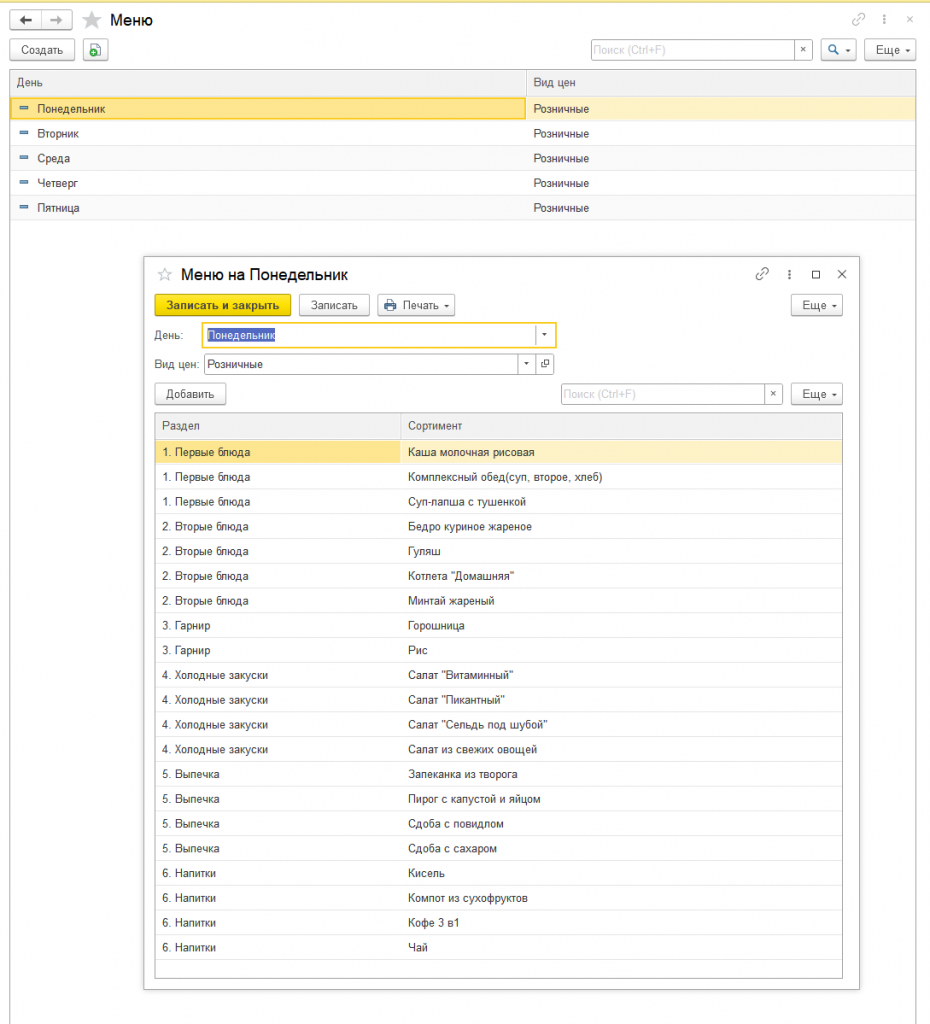This screenshot has height=1024, width=930.
Task: Copy link icon in main Меню window
Action: point(858,20)
